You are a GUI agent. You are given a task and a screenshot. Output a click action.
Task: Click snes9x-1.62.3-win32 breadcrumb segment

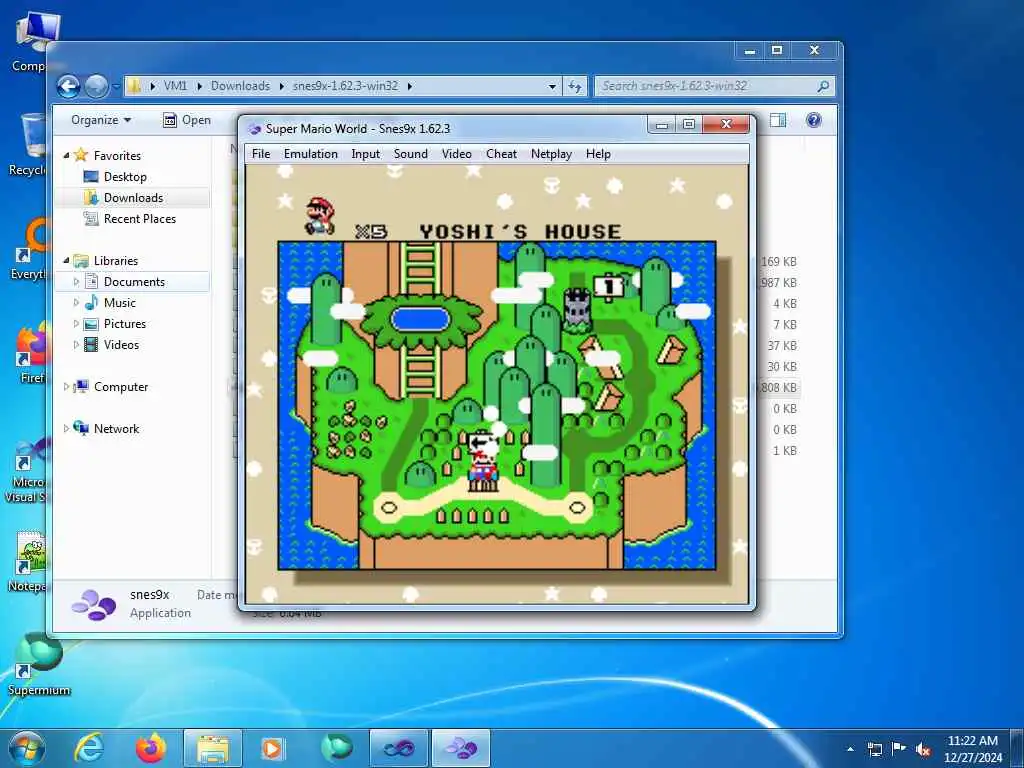click(345, 86)
